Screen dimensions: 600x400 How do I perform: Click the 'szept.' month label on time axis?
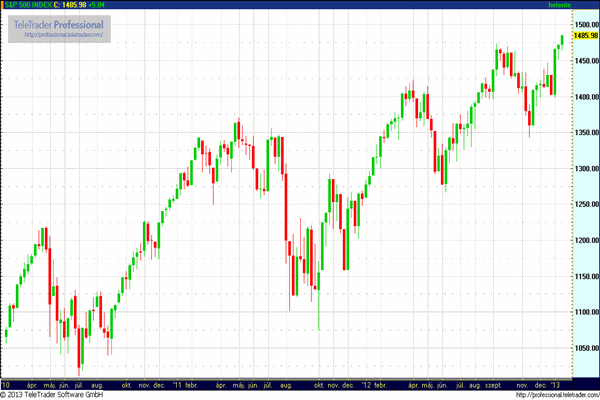pos(492,384)
